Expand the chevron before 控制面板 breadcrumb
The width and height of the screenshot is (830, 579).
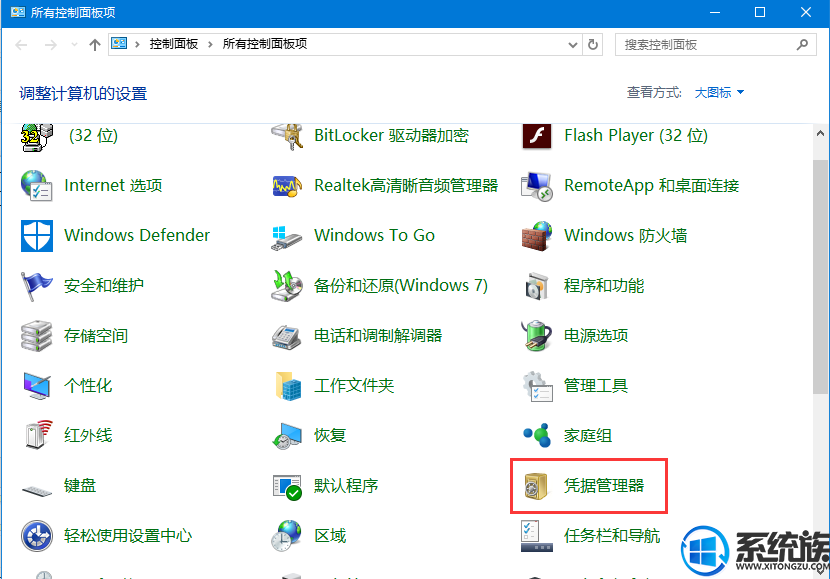pyautogui.click(x=137, y=44)
